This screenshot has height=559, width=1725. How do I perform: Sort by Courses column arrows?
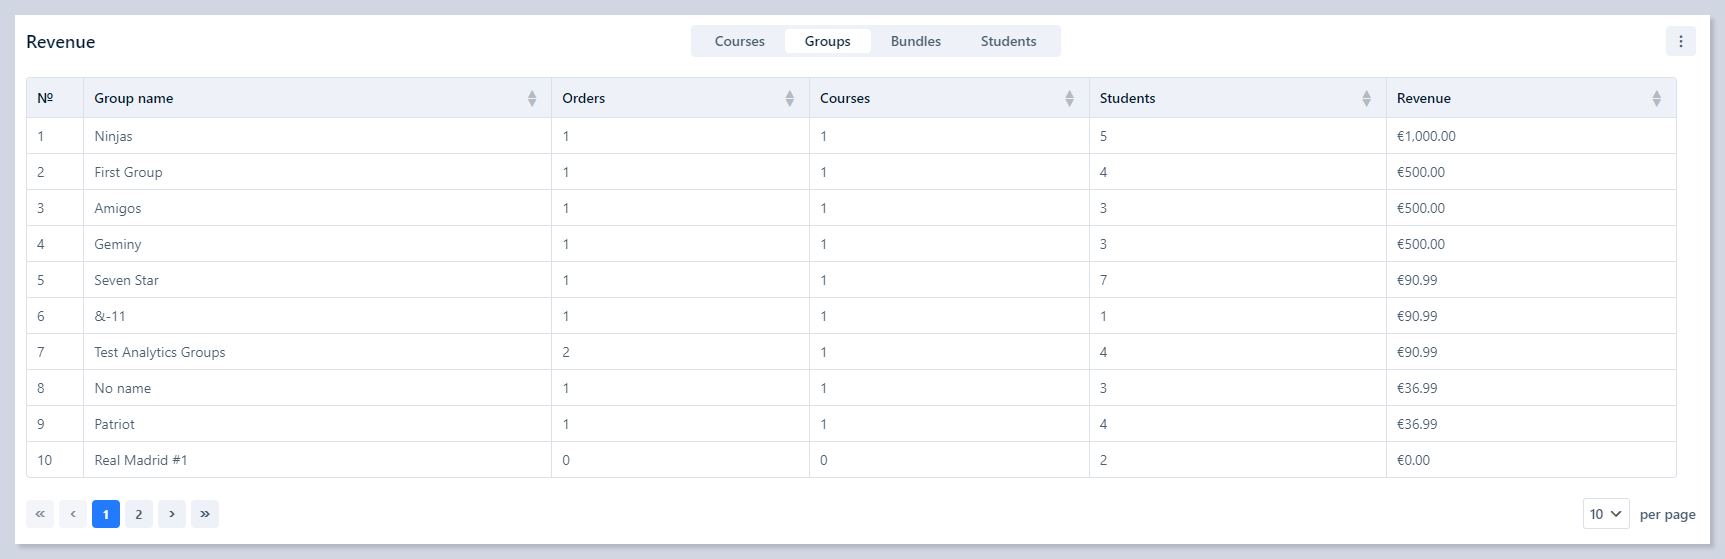pyautogui.click(x=1069, y=98)
